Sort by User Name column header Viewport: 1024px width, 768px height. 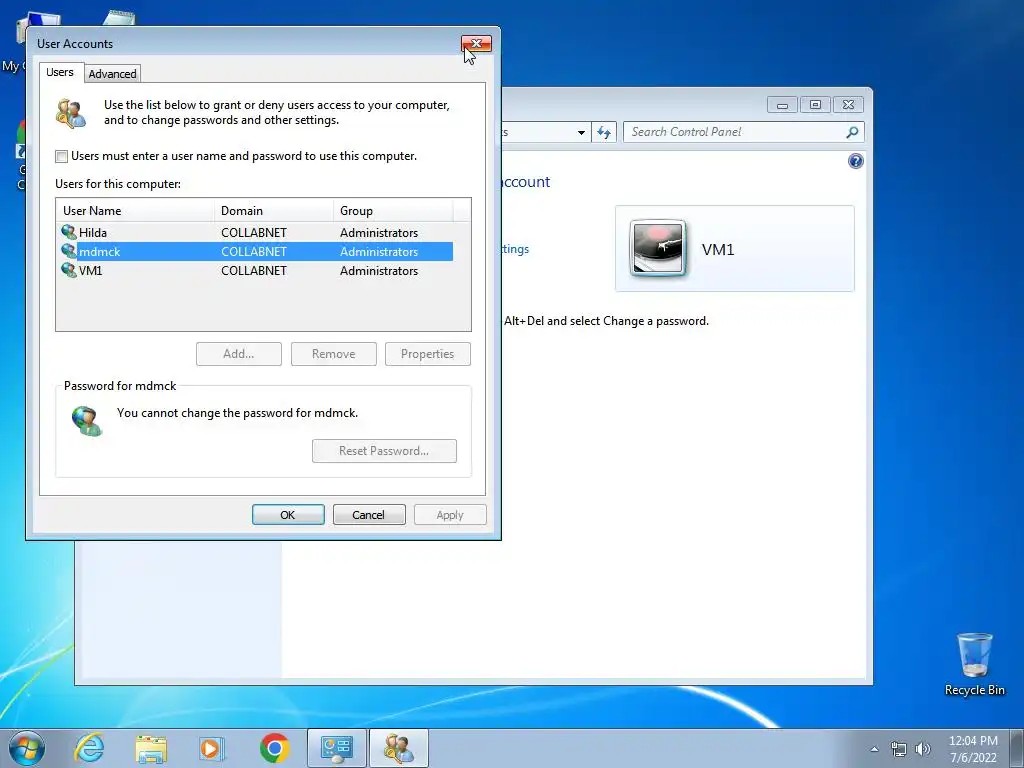(135, 210)
